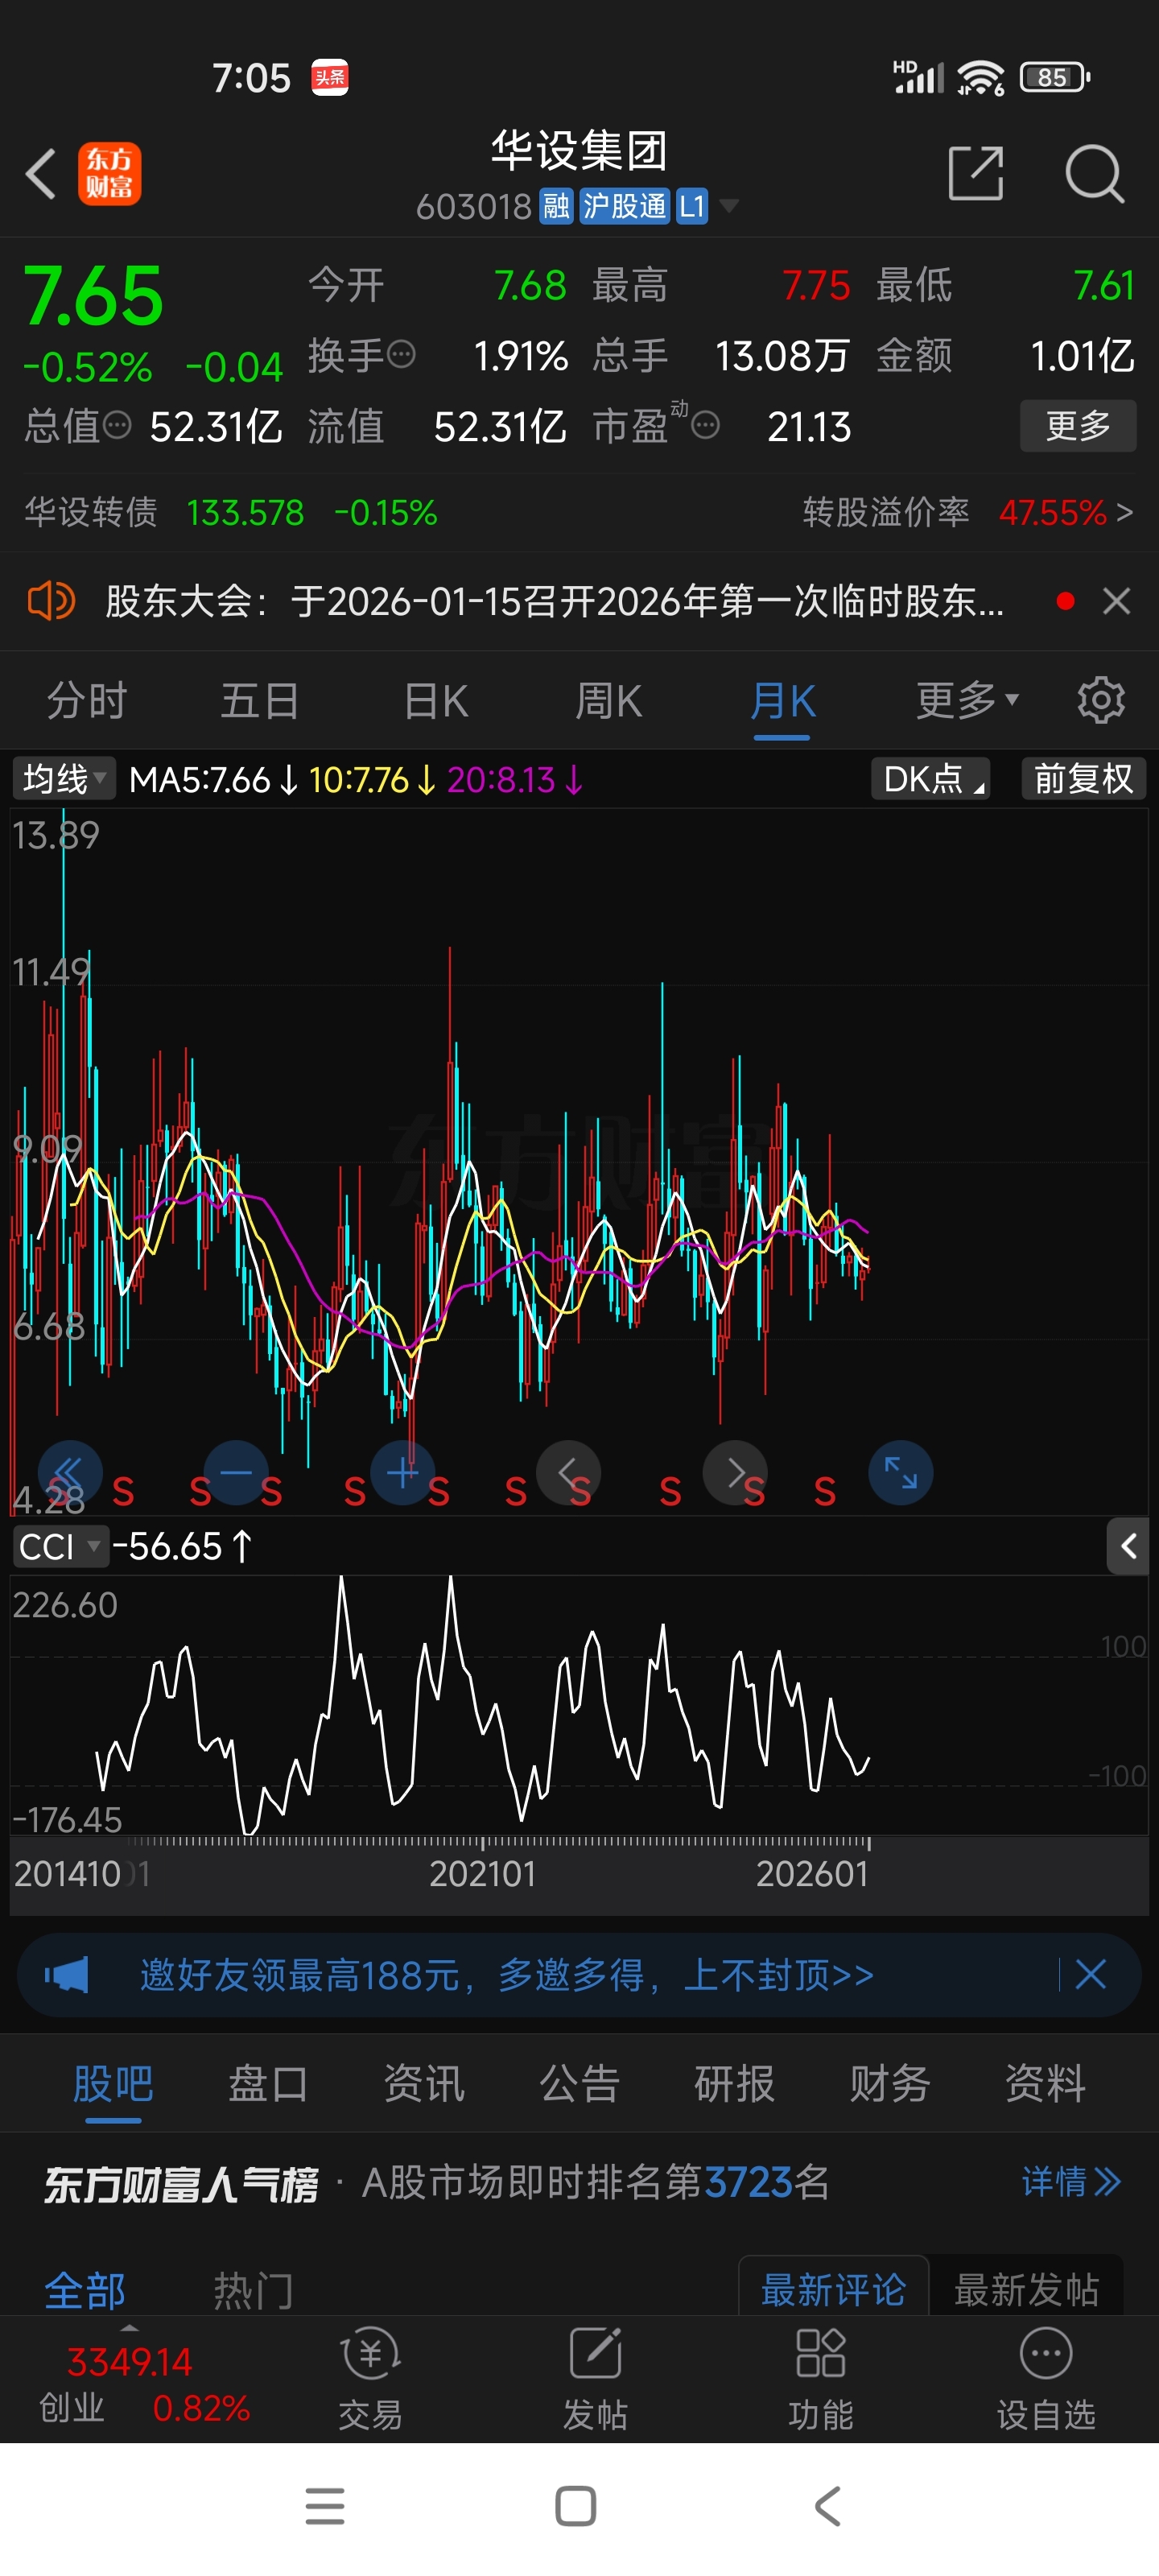
Task: Switch to 日K chart tab
Action: (x=436, y=700)
